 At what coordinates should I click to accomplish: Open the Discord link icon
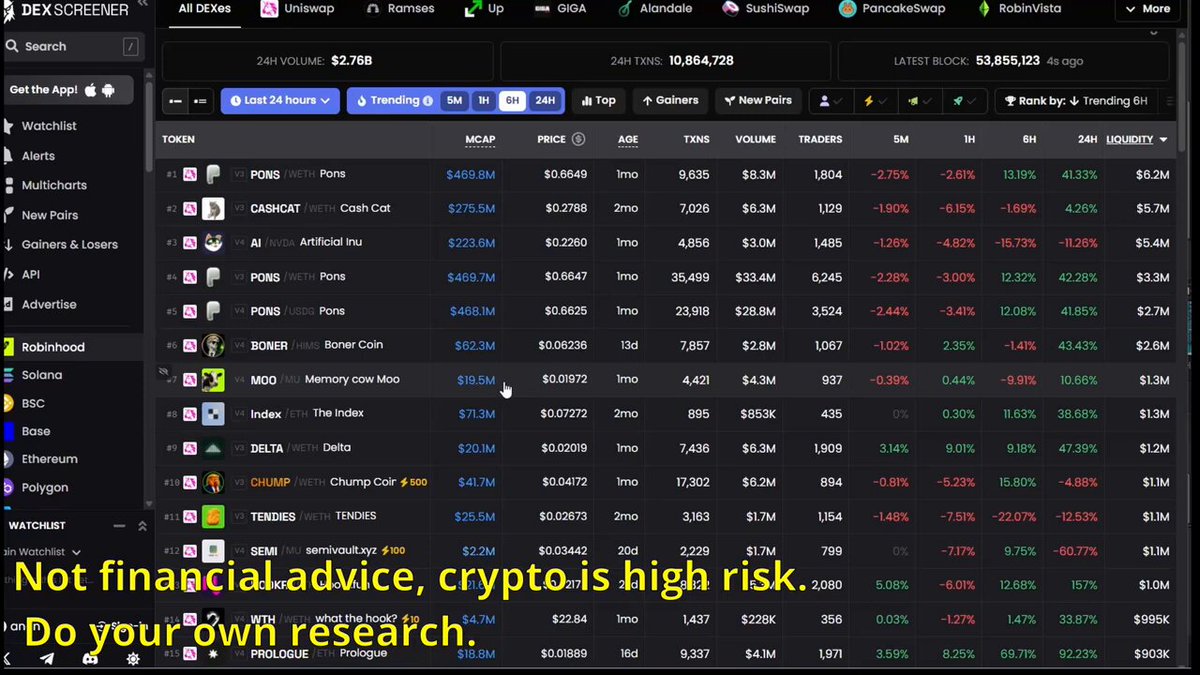[91, 659]
